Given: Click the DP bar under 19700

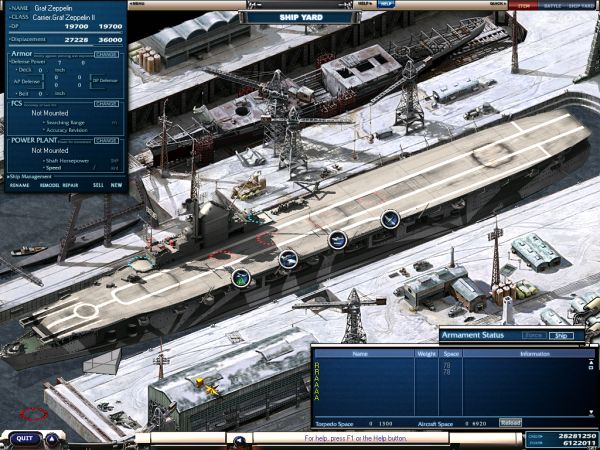Looking at the screenshot, I should tap(66, 32).
